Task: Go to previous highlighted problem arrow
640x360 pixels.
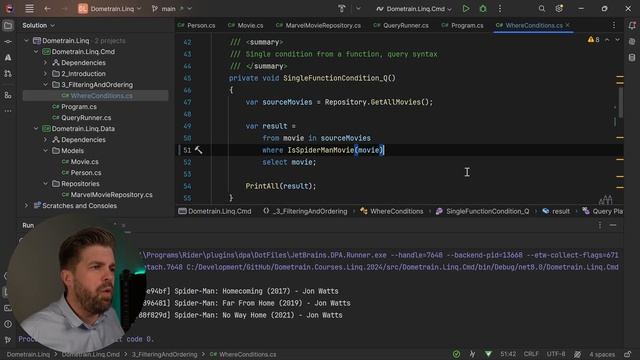Action: coord(607,40)
